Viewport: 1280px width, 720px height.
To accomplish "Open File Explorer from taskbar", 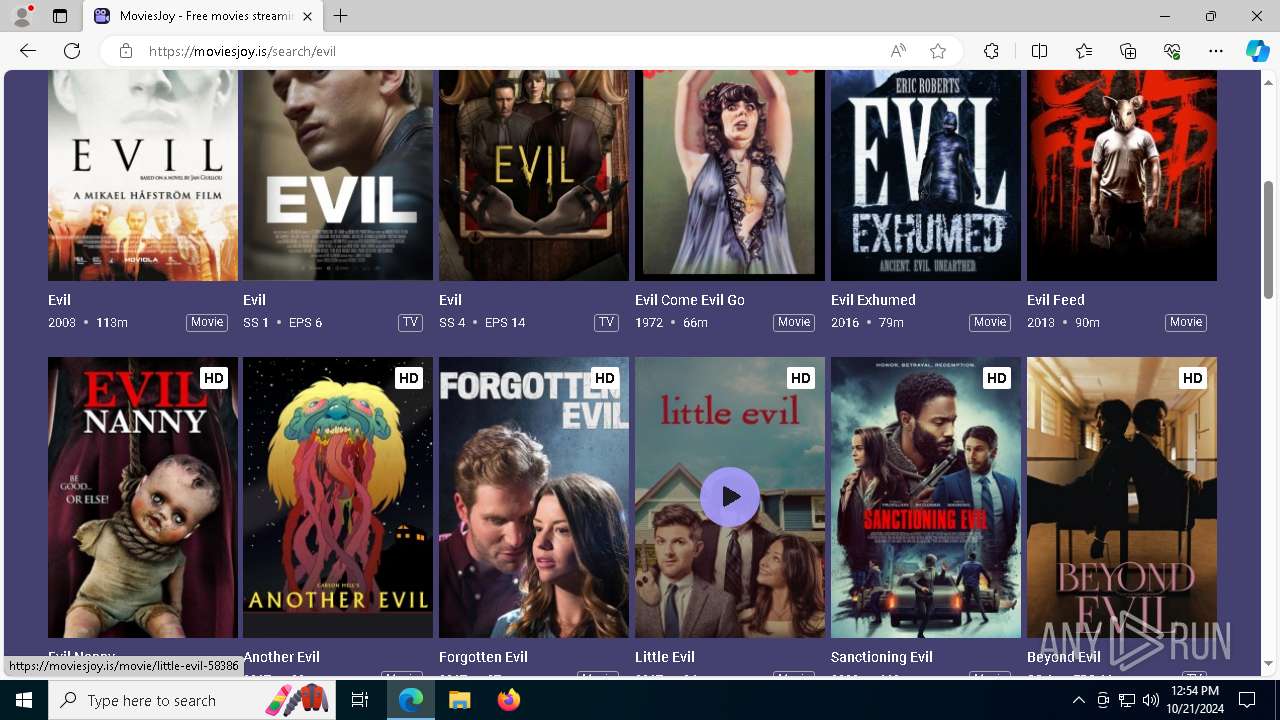I will [459, 700].
